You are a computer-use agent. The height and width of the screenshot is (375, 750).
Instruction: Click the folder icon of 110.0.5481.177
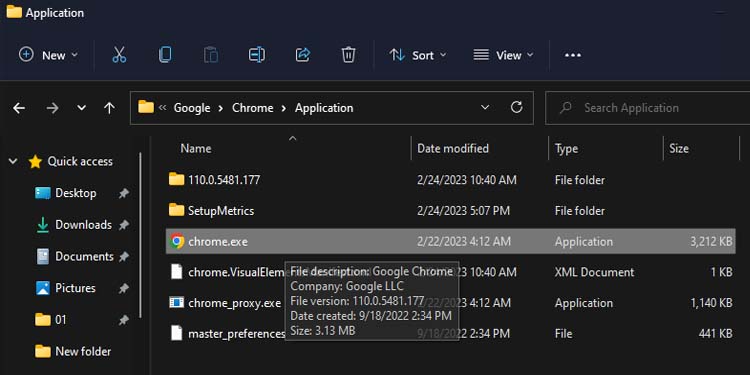click(x=177, y=180)
